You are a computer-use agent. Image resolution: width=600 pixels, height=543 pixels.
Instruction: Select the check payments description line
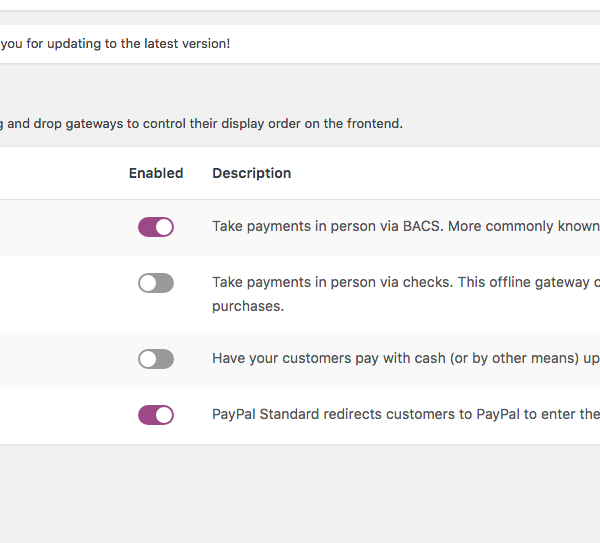[x=400, y=283]
